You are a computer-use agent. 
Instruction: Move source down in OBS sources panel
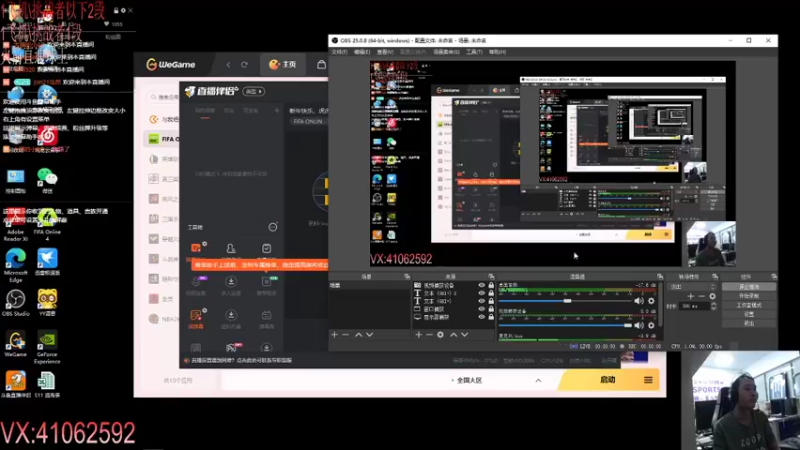pyautogui.click(x=464, y=335)
